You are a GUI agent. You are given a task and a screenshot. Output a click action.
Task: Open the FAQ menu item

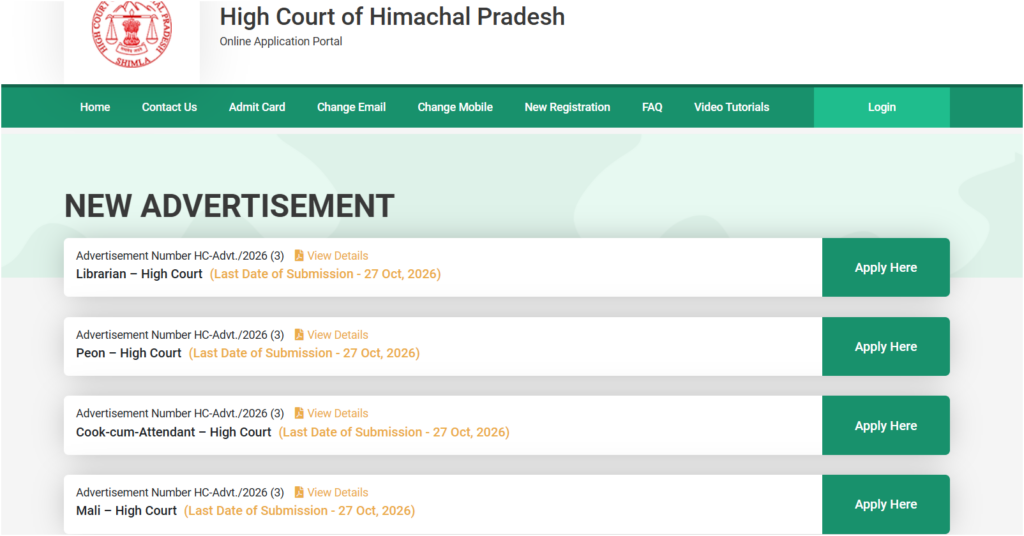(652, 107)
